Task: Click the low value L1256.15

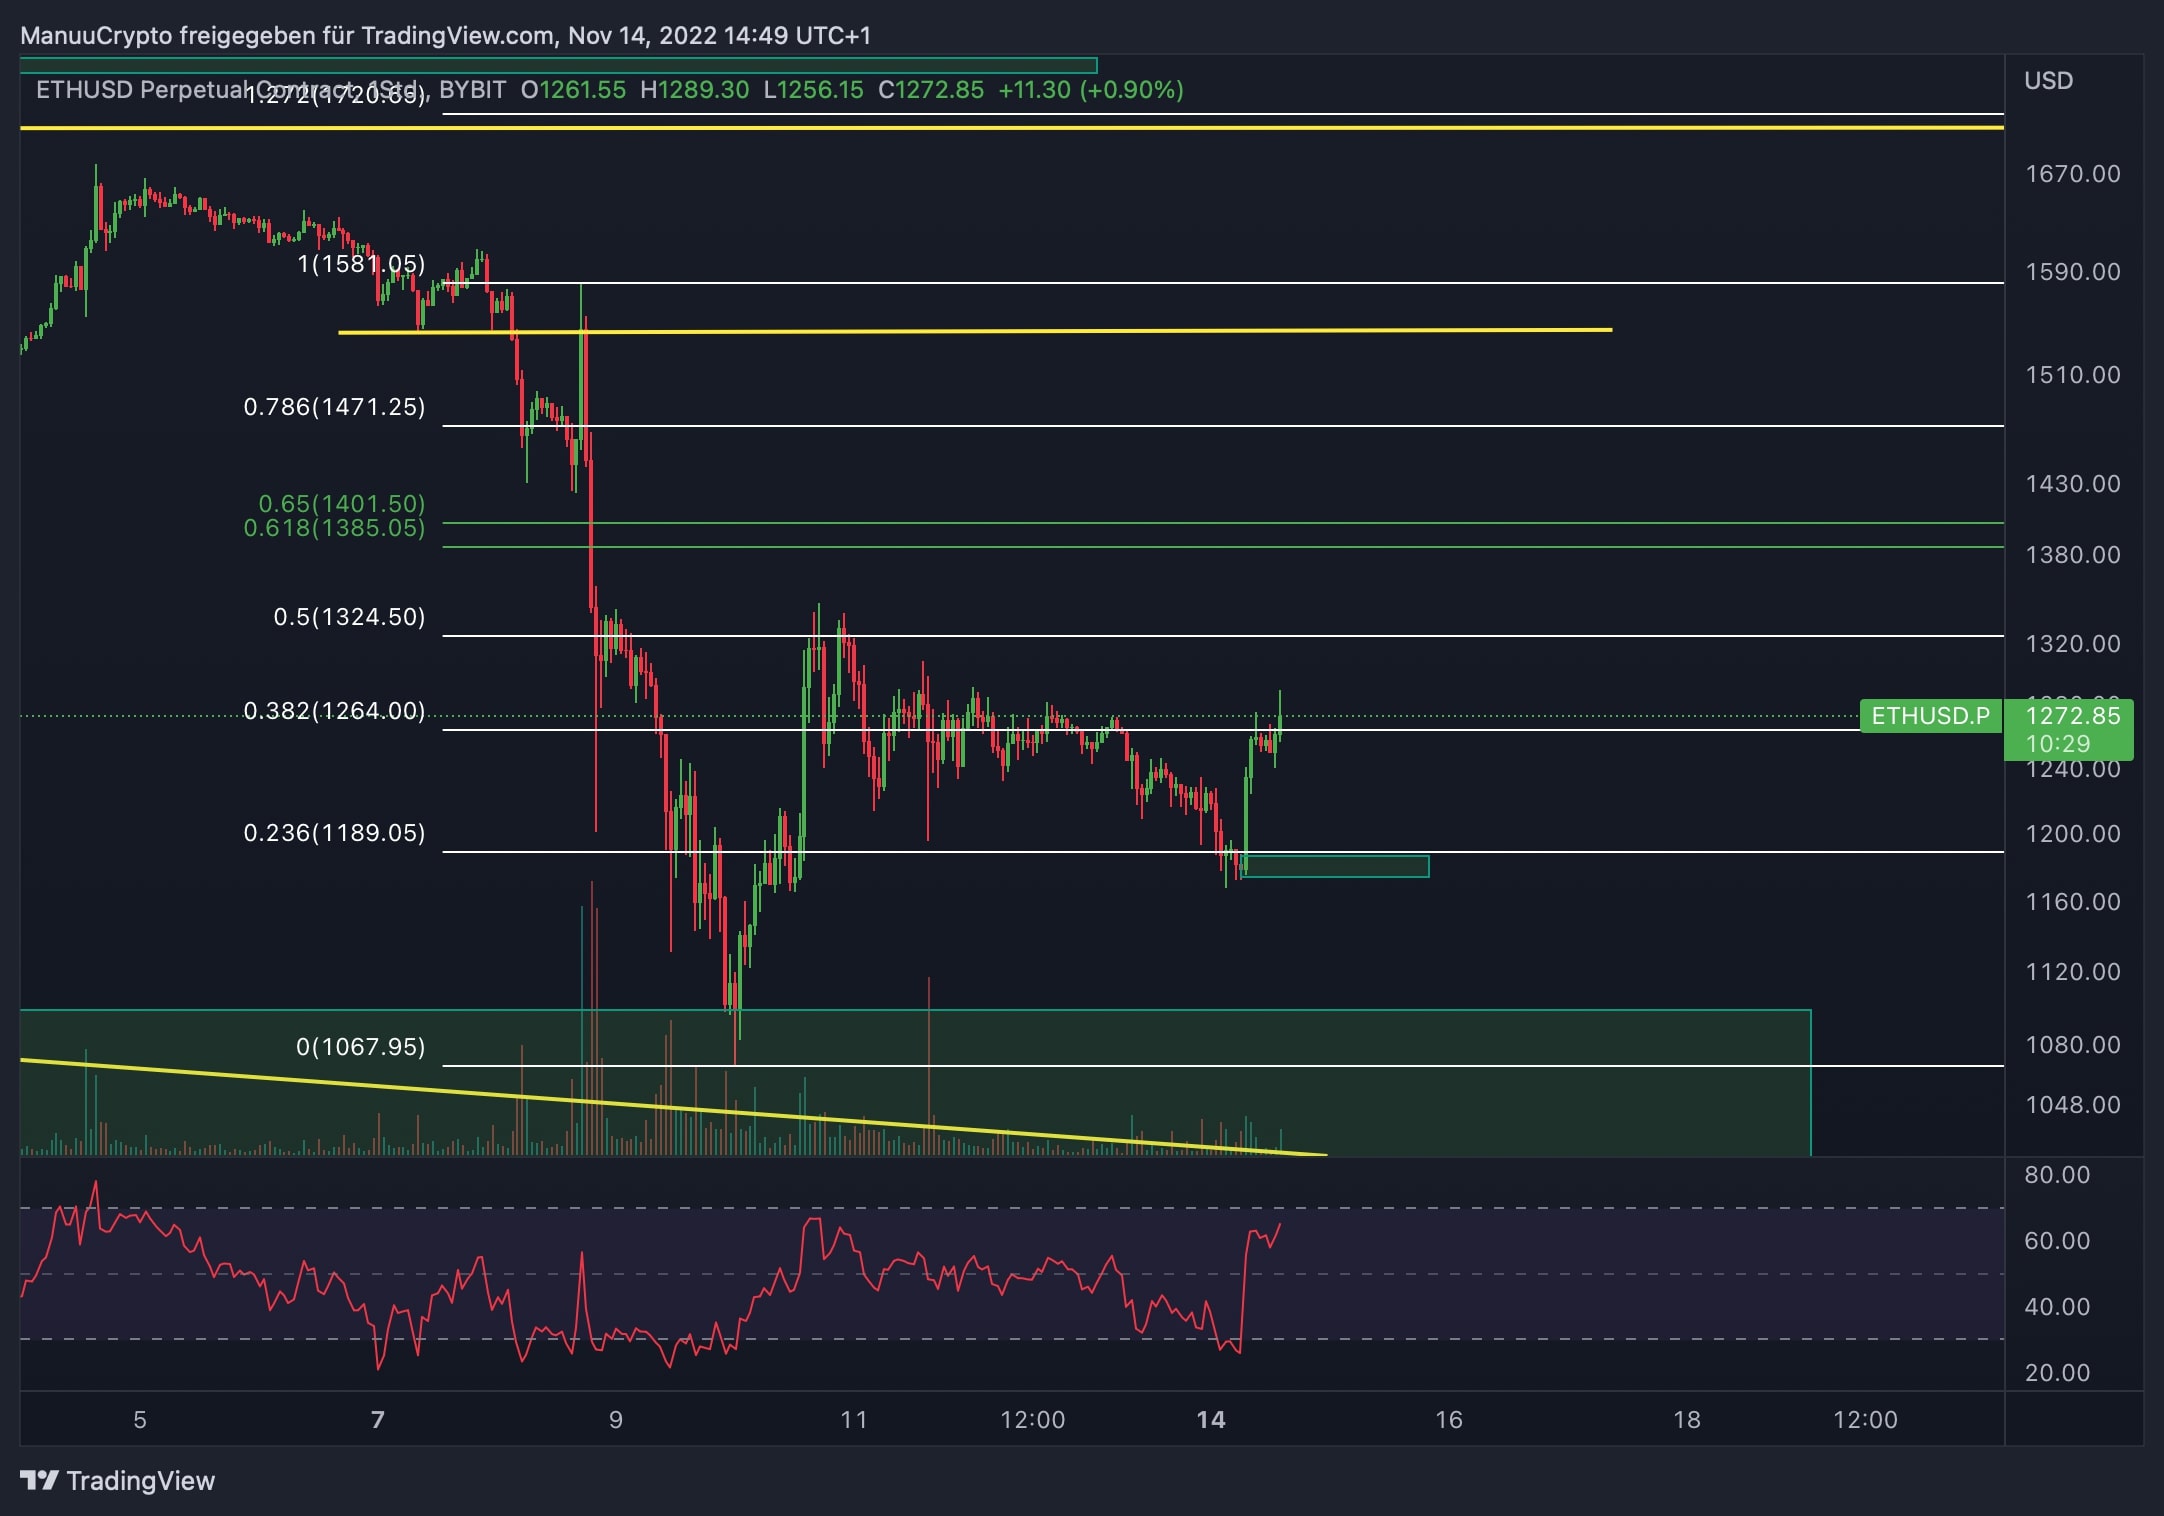Action: 813,90
